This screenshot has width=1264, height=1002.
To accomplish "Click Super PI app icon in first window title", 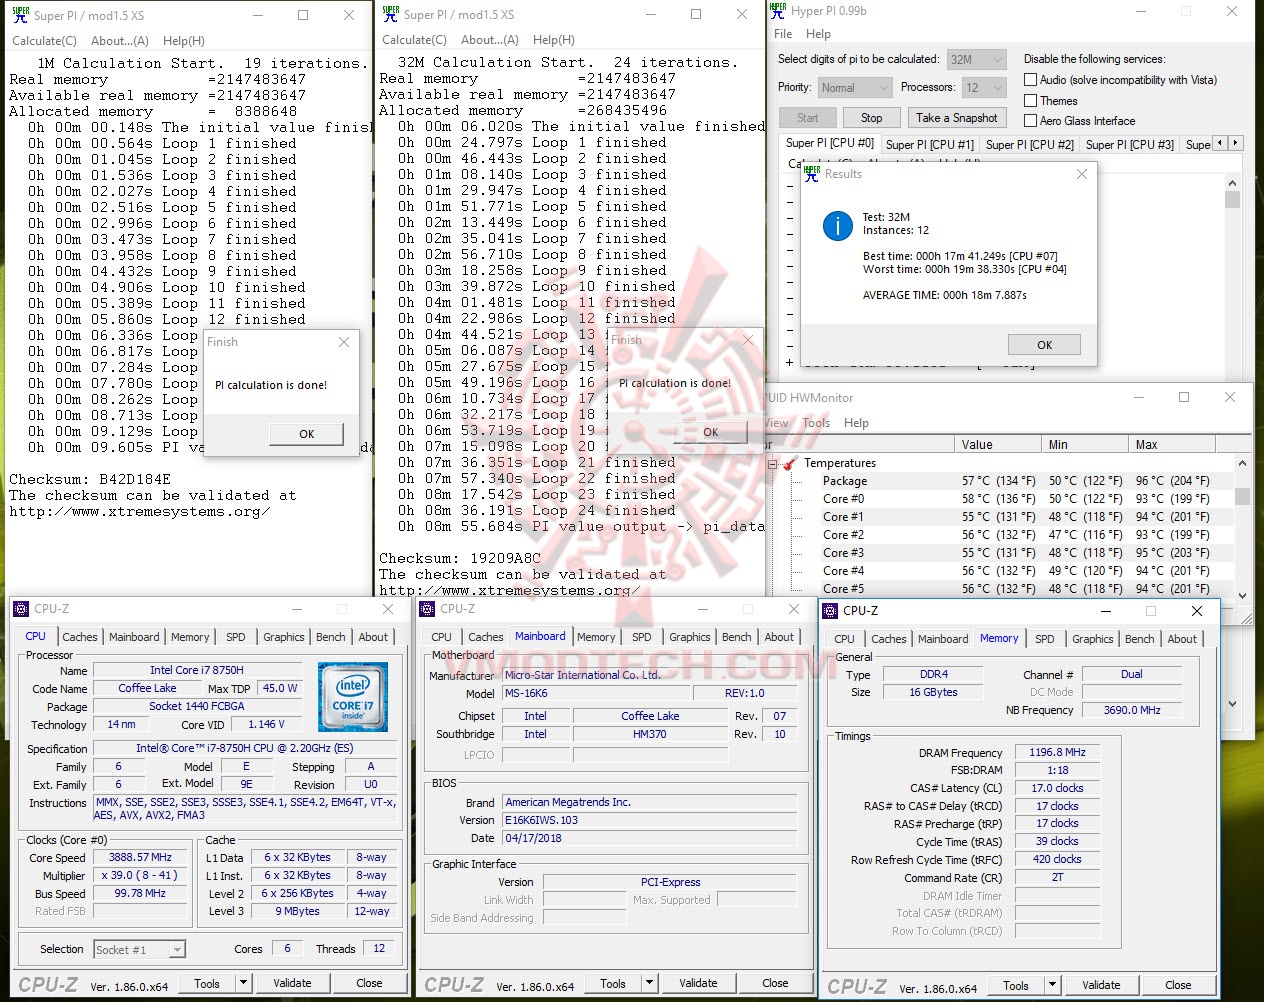I will click(x=20, y=15).
